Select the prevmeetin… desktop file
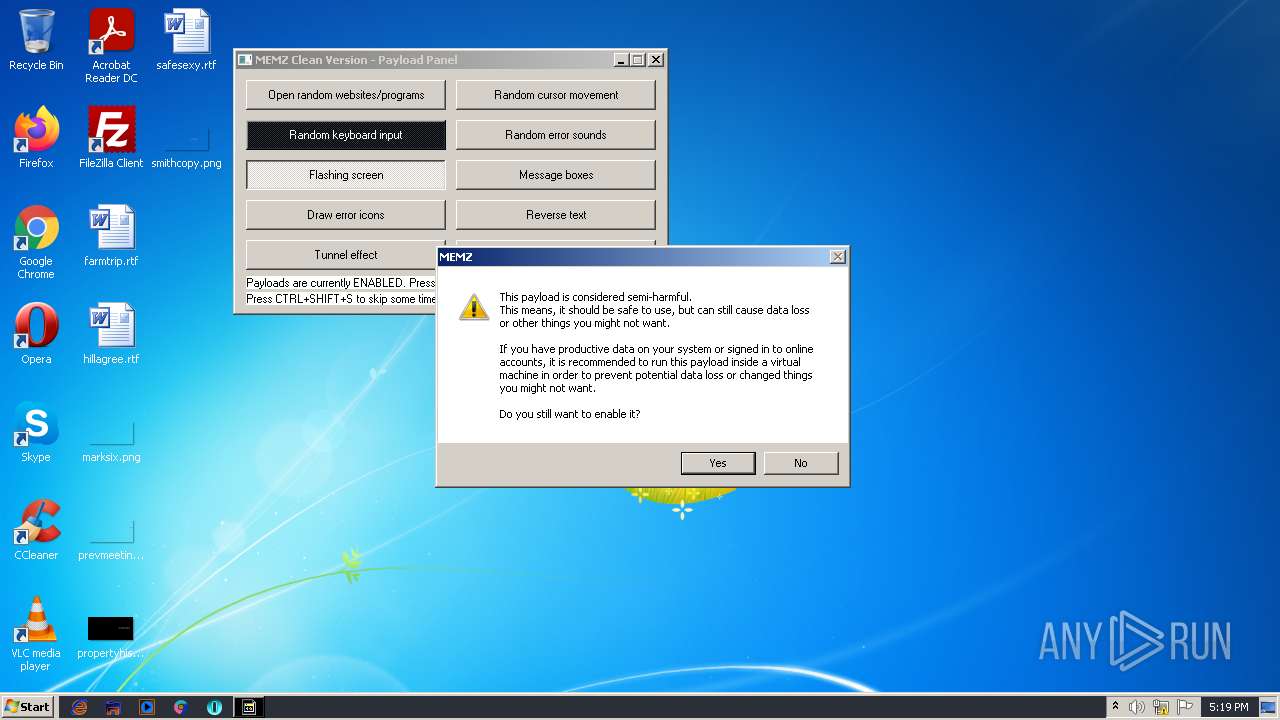Image resolution: width=1280 pixels, height=720 pixels. click(111, 540)
